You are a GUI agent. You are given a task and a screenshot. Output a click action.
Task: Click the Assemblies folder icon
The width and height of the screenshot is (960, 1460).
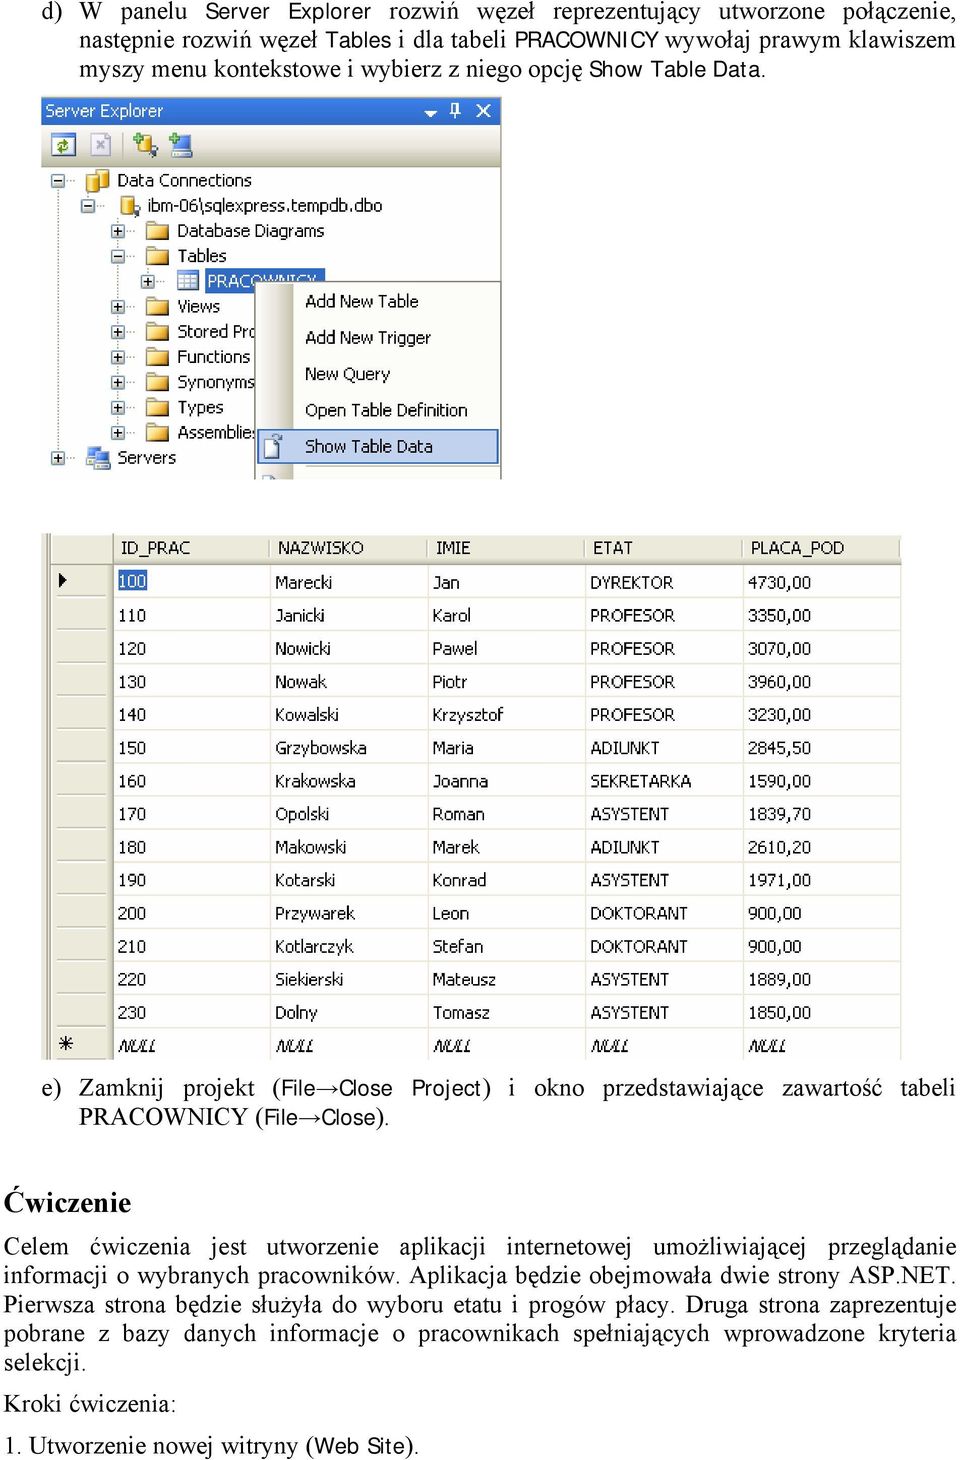click(x=157, y=433)
